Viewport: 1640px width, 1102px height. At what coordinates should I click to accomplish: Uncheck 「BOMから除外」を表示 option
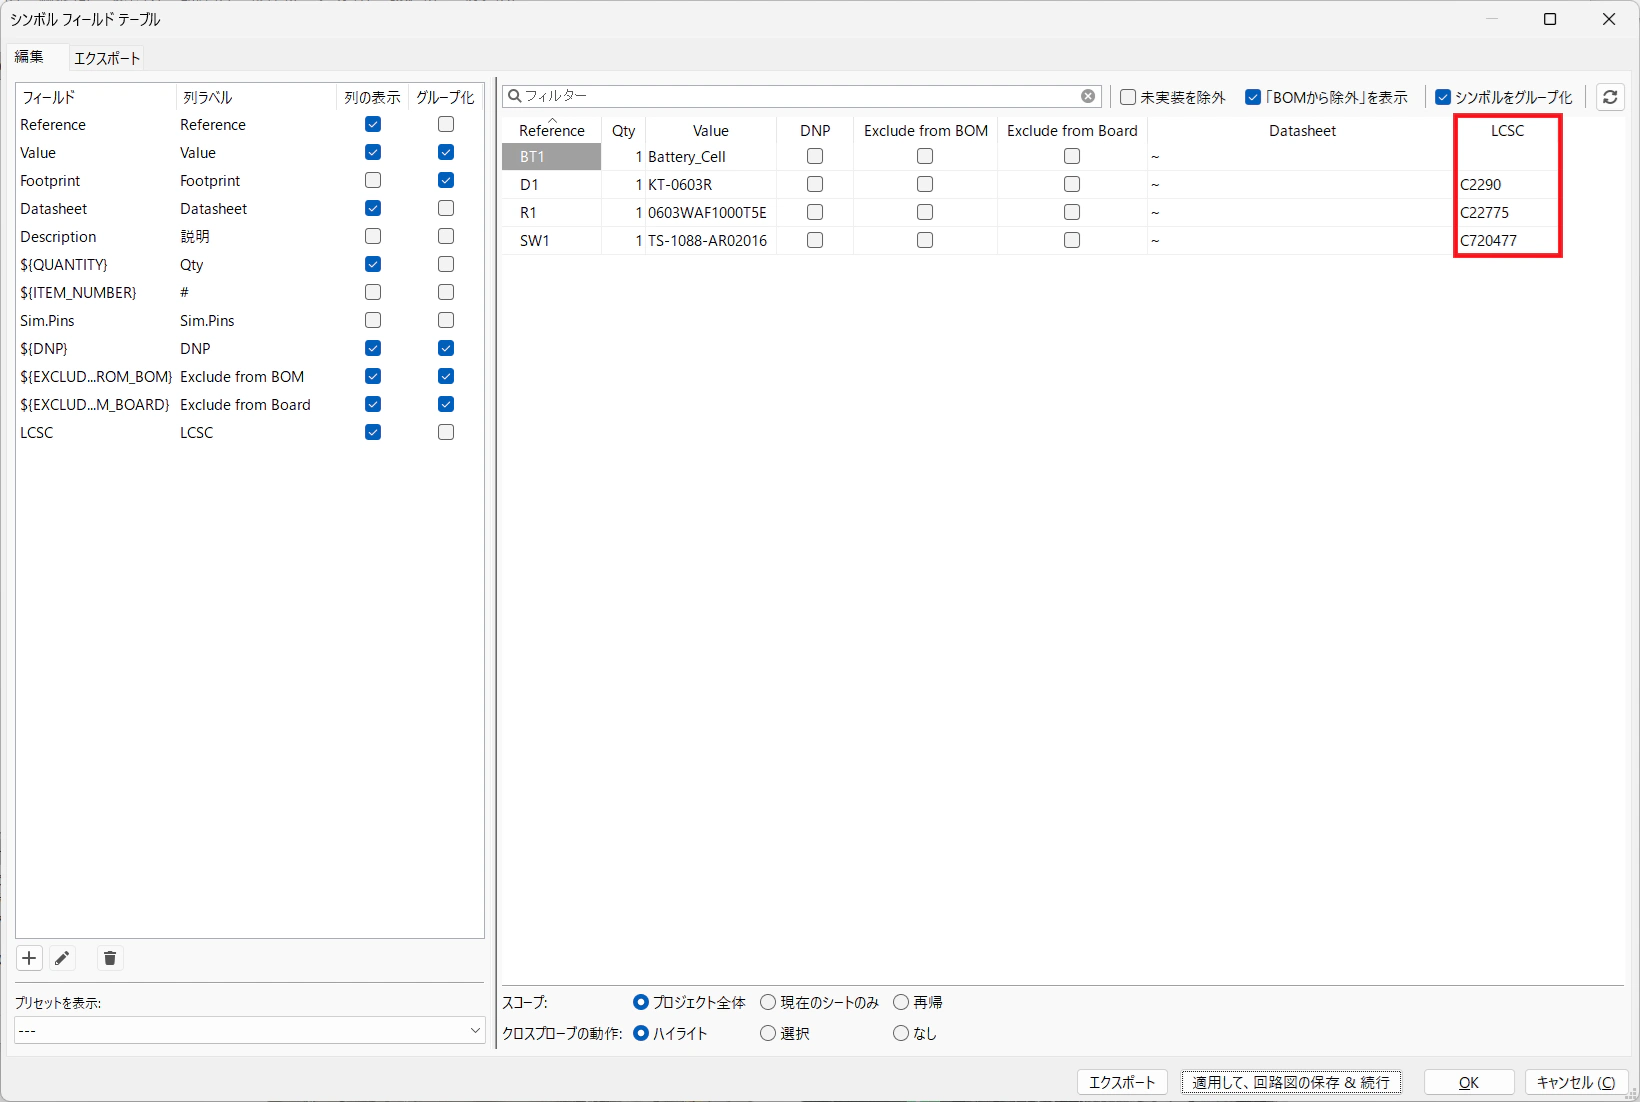pos(1326,97)
